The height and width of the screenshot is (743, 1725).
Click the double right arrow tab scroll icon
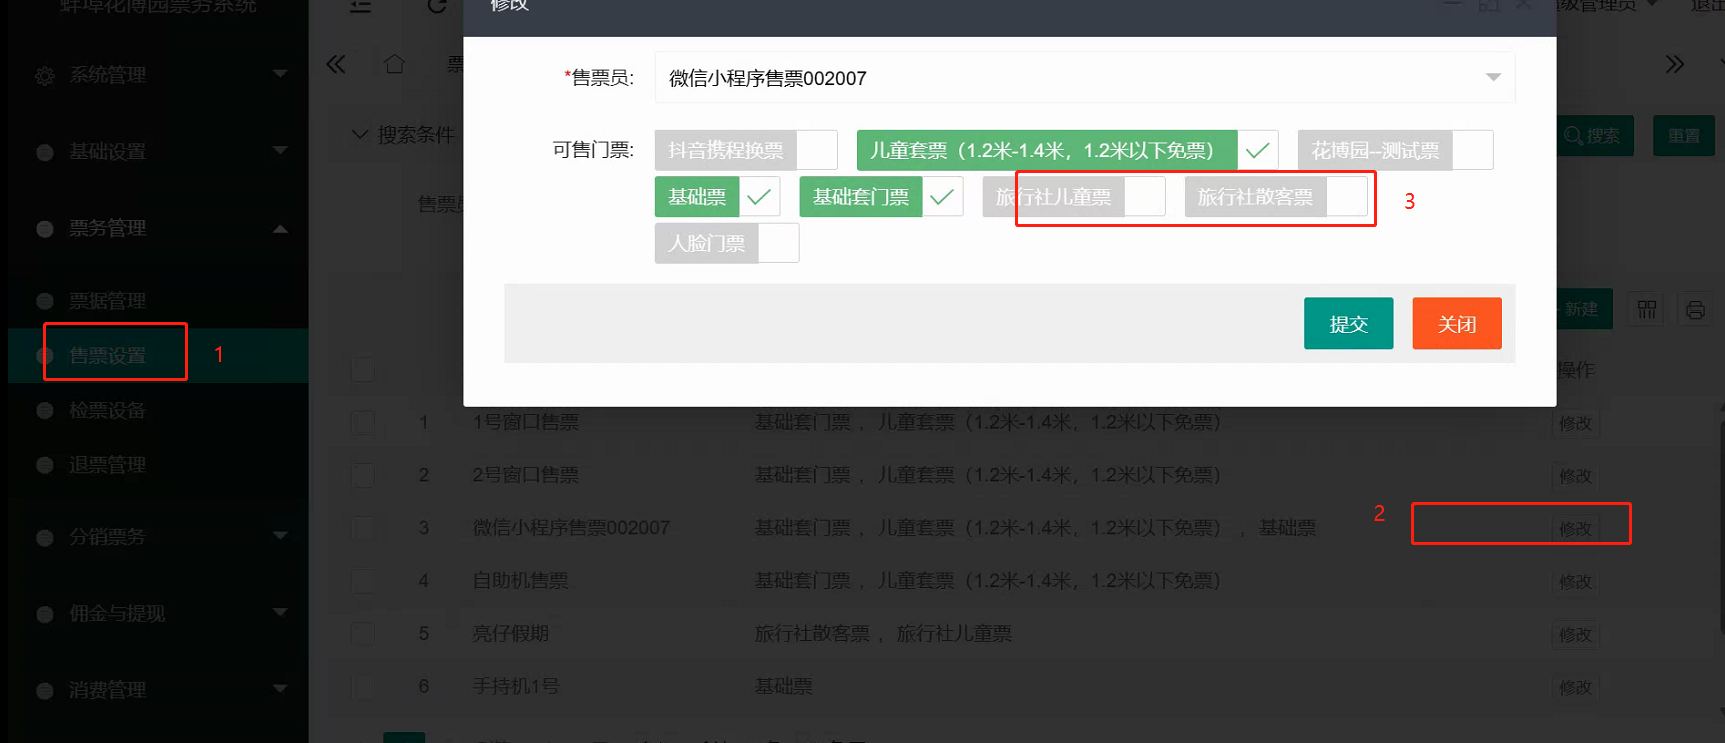(x=1674, y=65)
